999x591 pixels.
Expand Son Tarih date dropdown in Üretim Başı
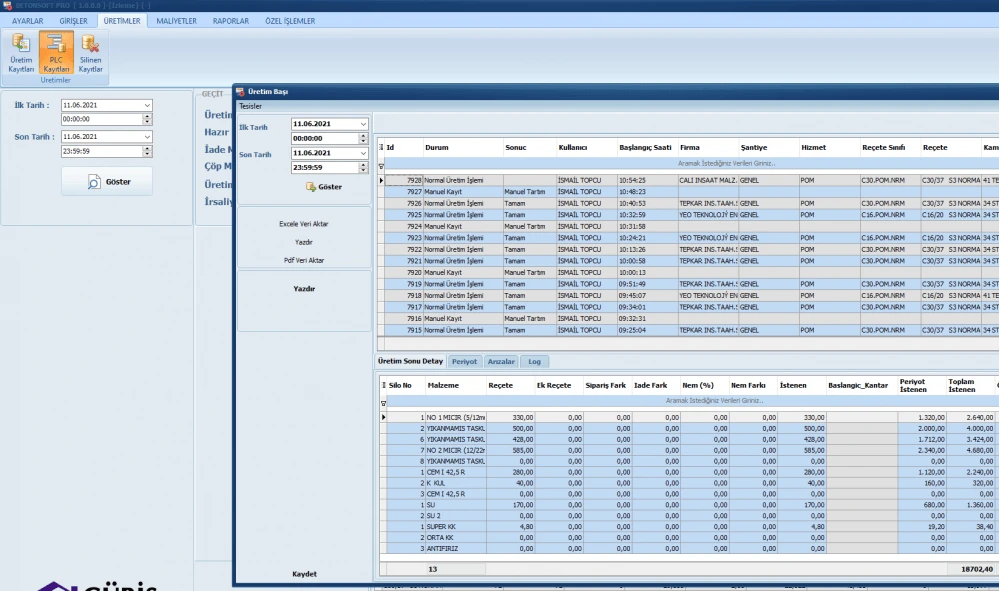tap(362, 153)
